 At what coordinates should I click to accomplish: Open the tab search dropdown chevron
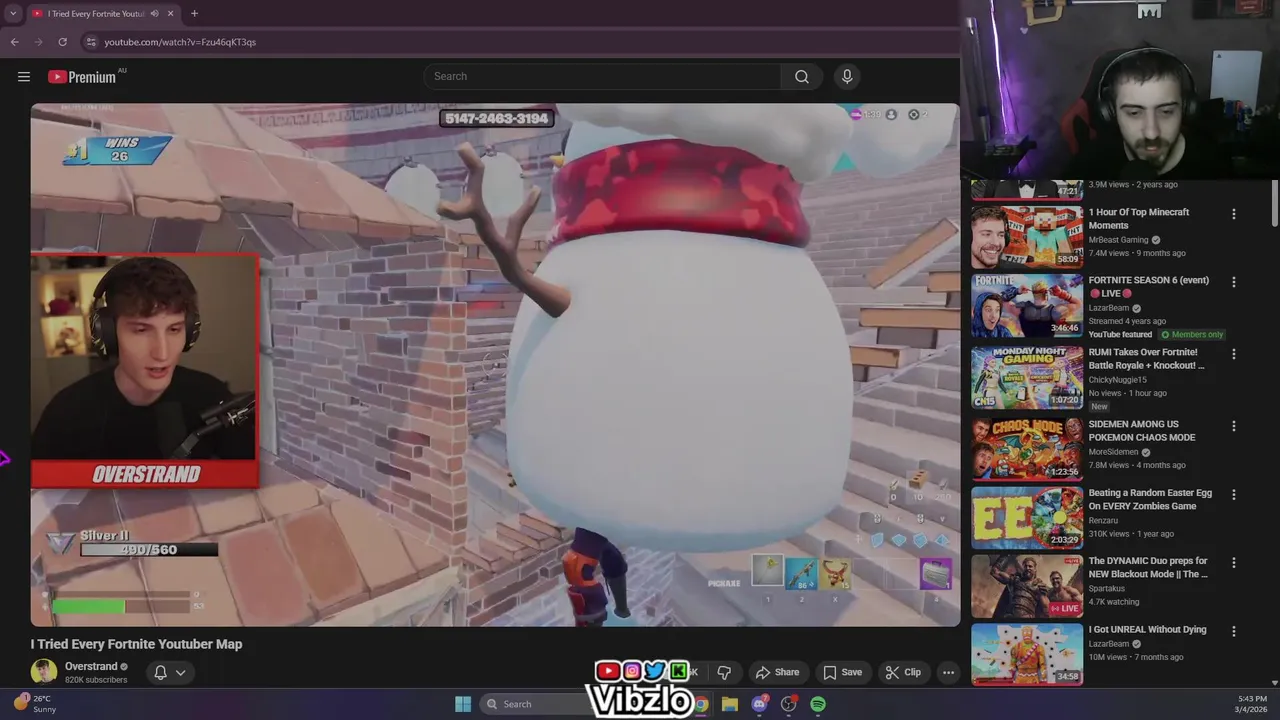(13, 14)
